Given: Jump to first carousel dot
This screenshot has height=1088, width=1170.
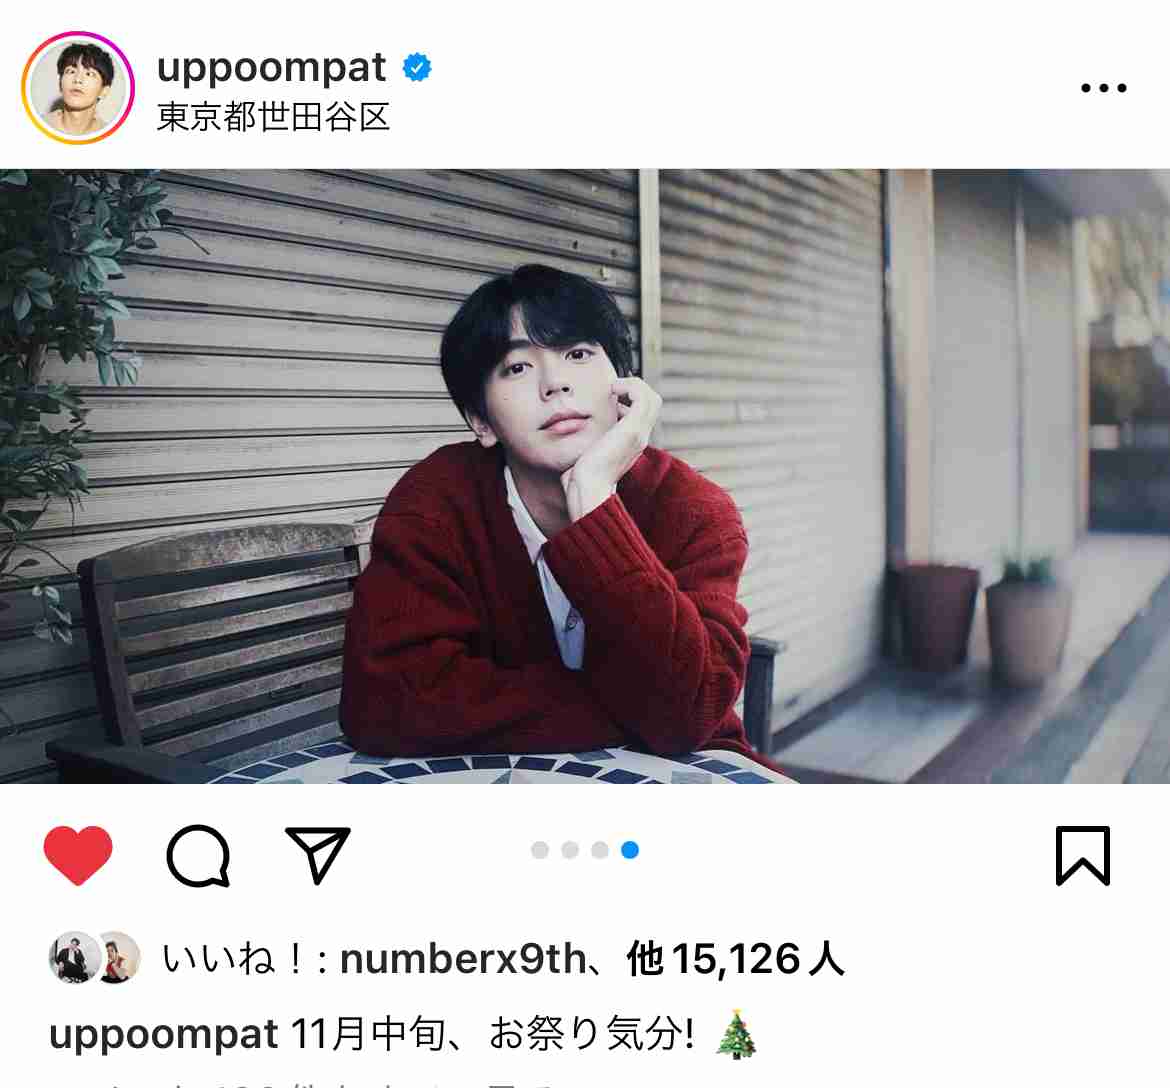Looking at the screenshot, I should [539, 850].
